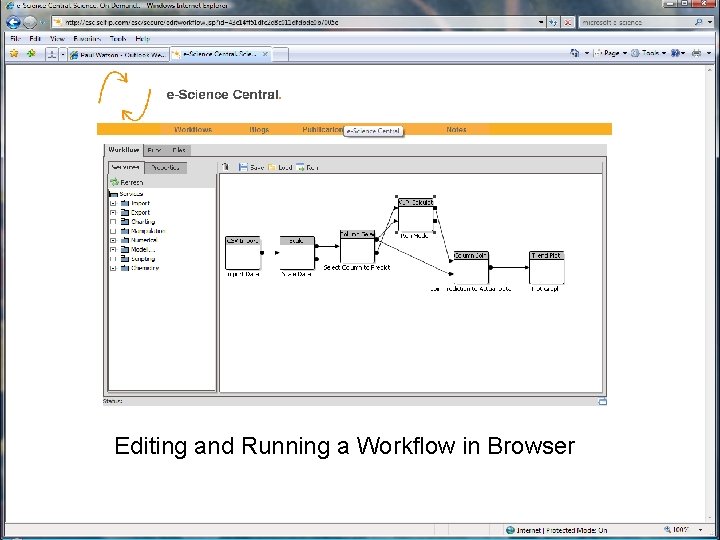Open the Tools menu in menu bar
The width and height of the screenshot is (720, 540).
pos(118,39)
